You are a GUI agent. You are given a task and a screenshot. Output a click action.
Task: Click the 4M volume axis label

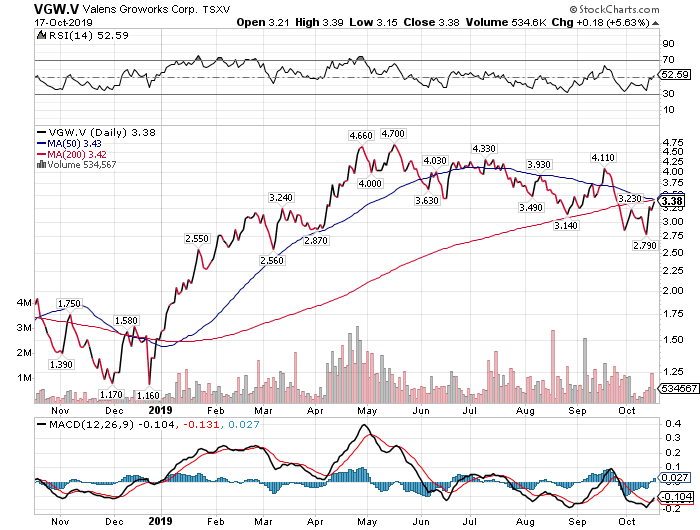(x=24, y=303)
